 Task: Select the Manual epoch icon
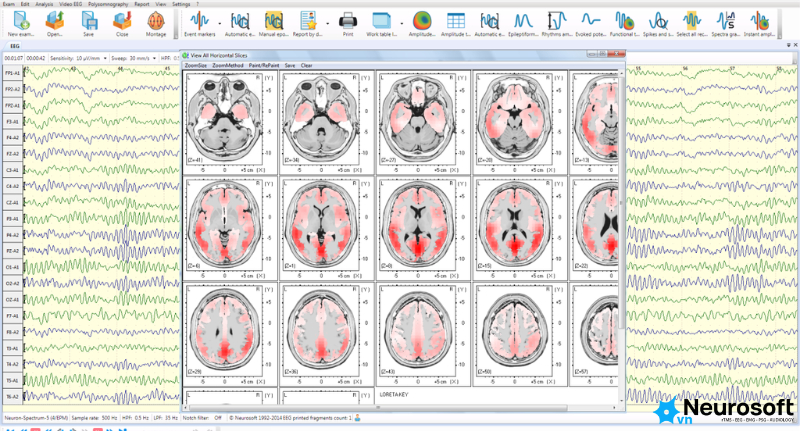click(274, 24)
